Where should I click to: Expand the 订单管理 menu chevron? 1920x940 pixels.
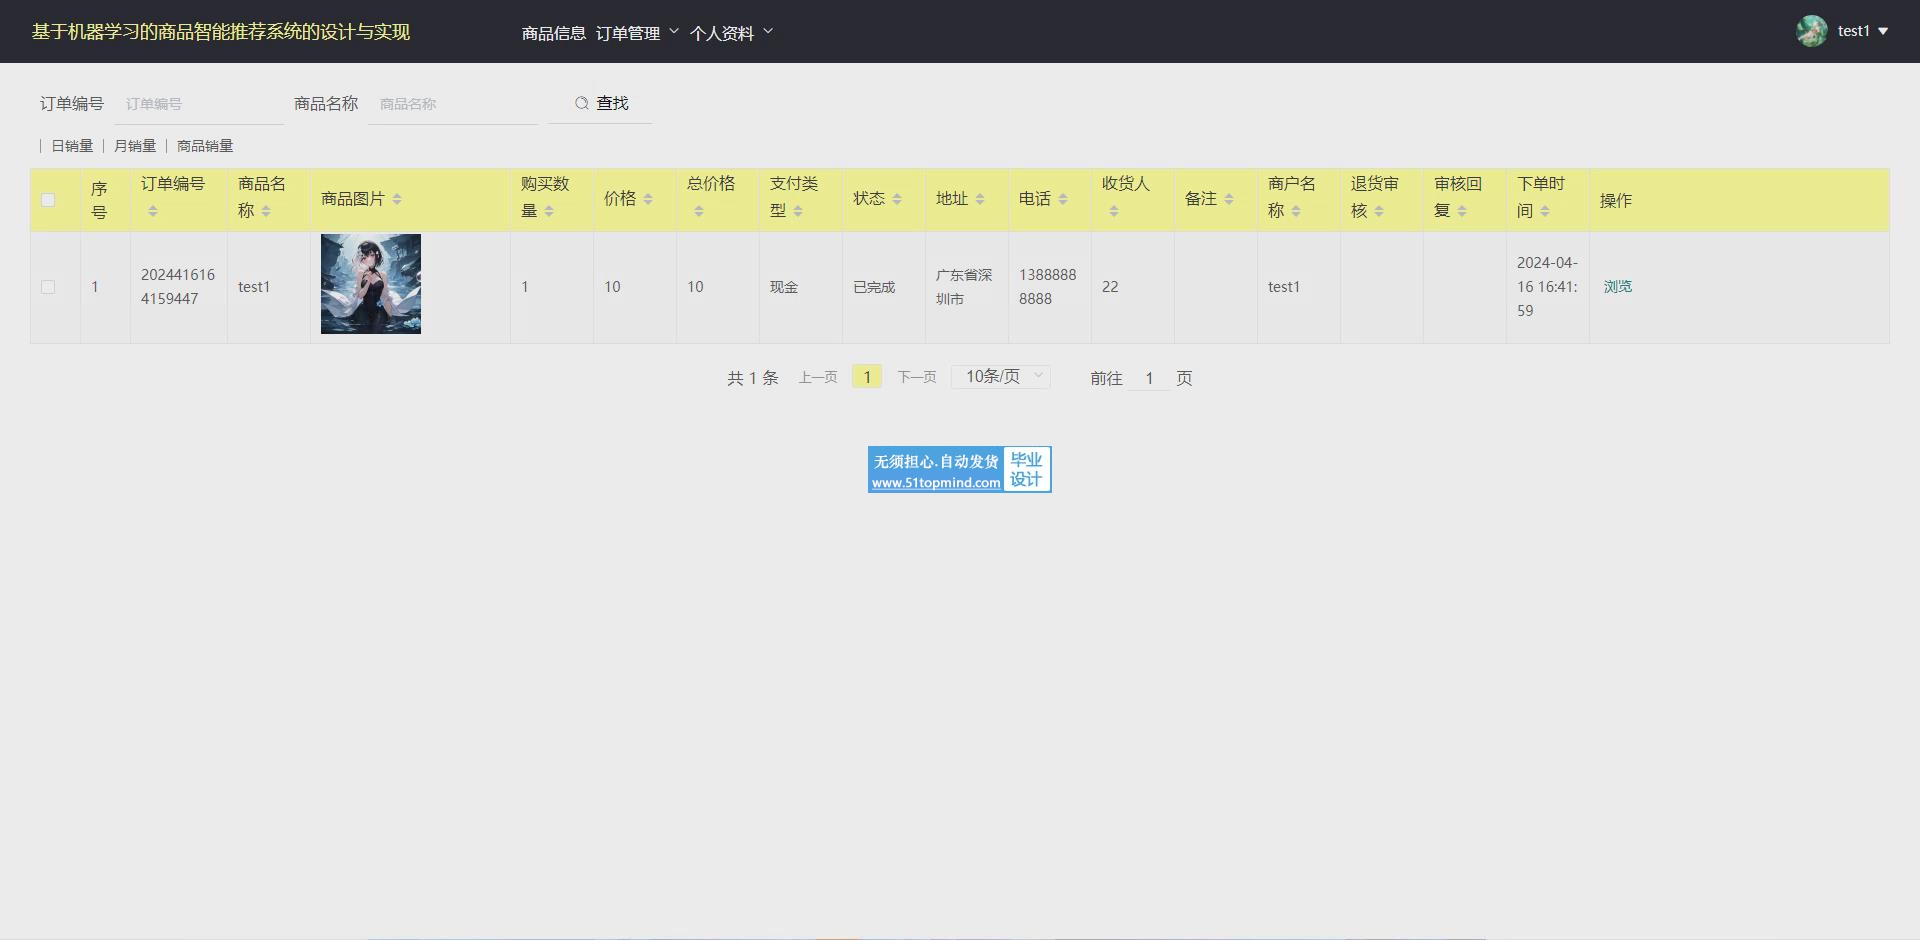674,32
